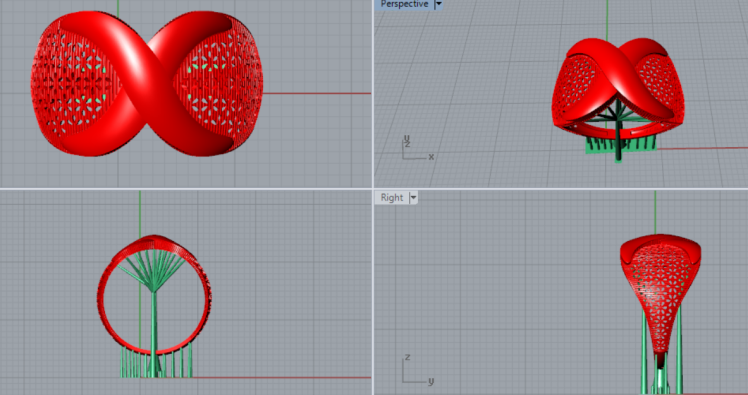This screenshot has height=395, width=748.
Task: Click the z-y axes icon in Right viewport
Action: pyautogui.click(x=417, y=370)
